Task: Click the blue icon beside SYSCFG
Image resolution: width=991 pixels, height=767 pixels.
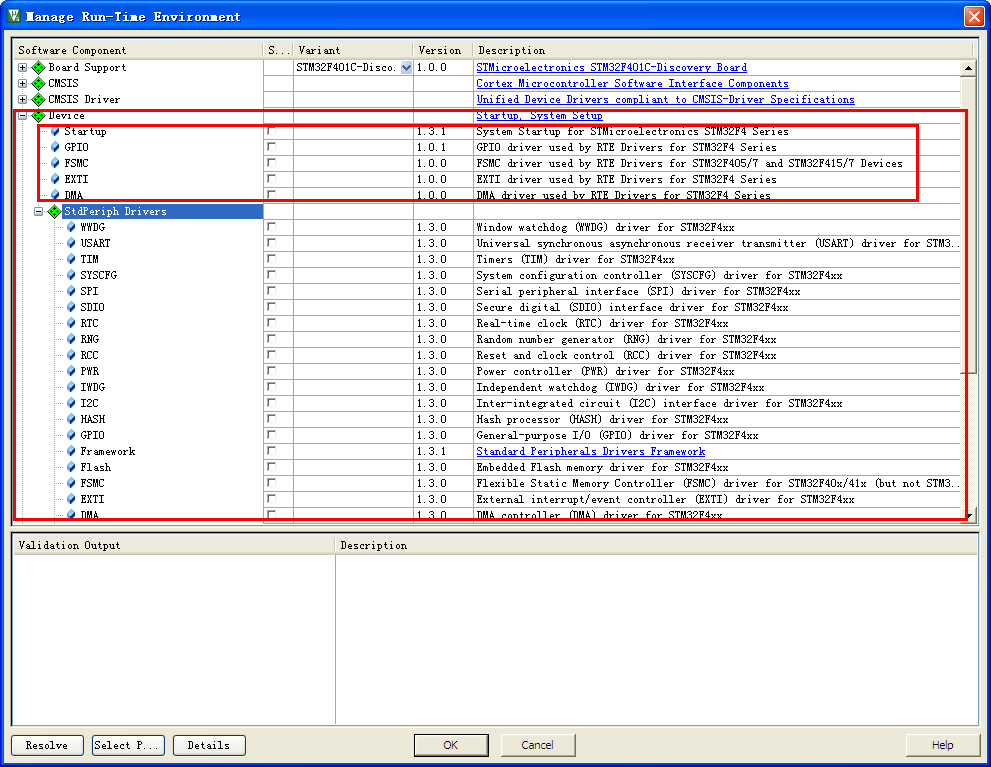Action: [71, 275]
